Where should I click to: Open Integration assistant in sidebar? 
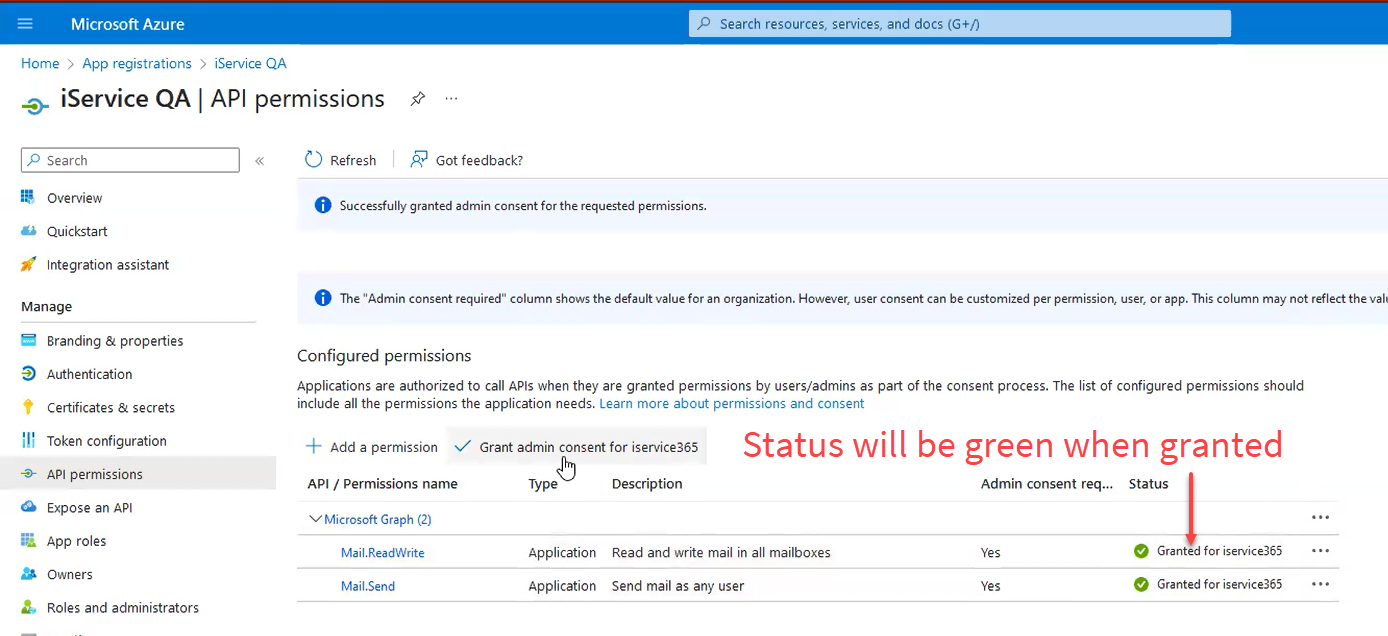click(x=108, y=265)
